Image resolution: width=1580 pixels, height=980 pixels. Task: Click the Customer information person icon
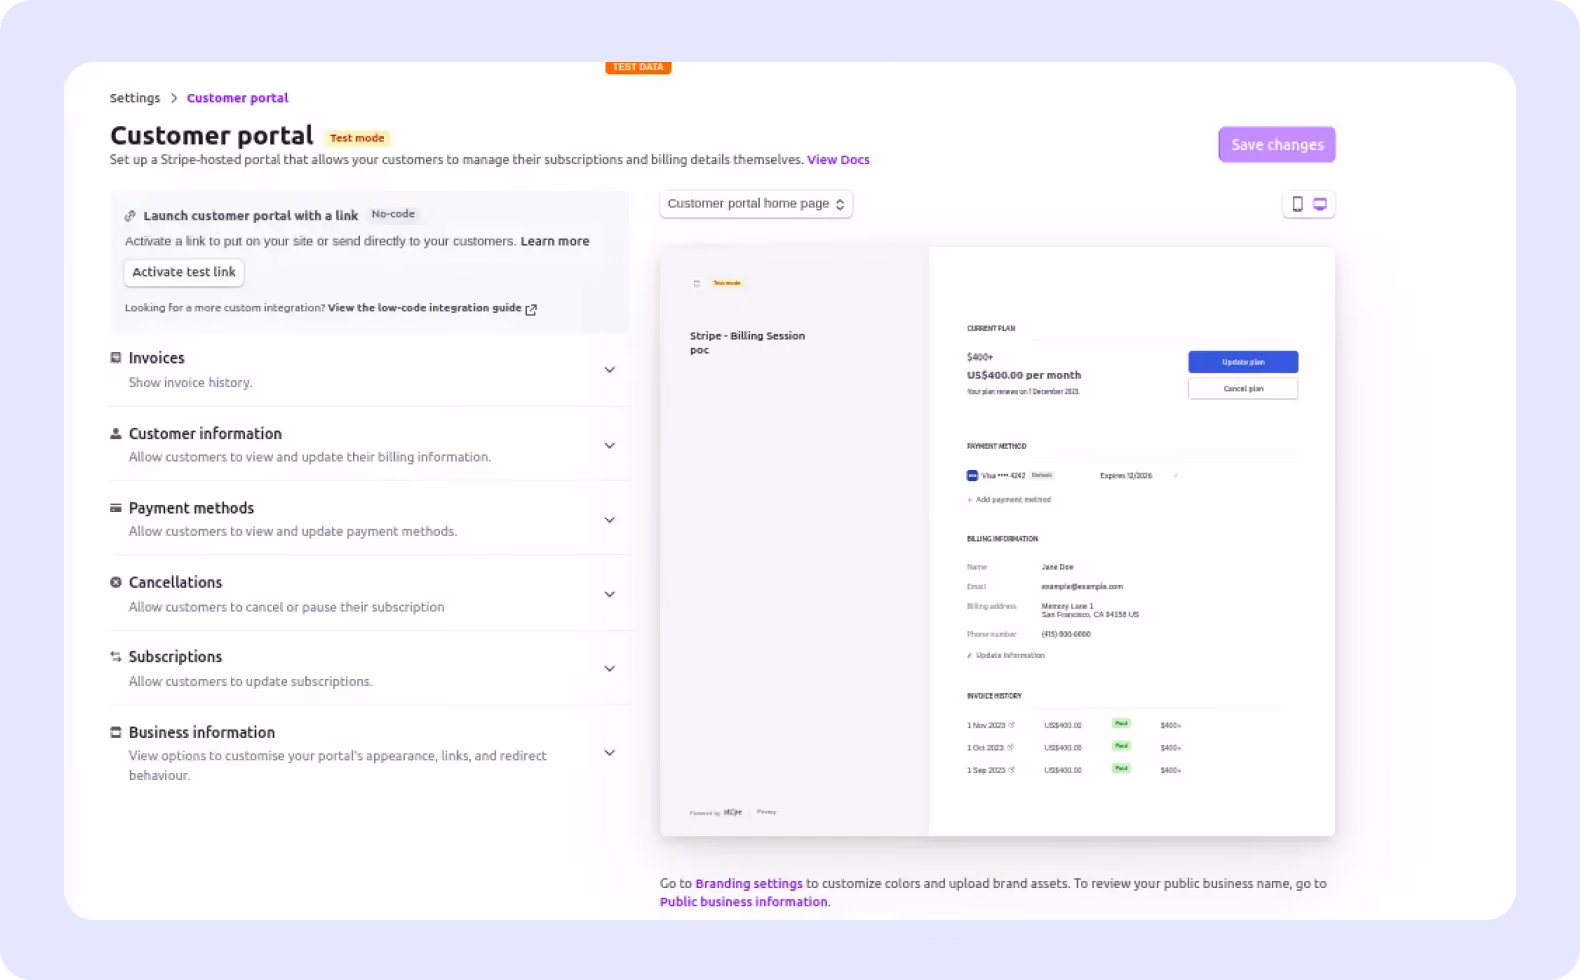116,433
